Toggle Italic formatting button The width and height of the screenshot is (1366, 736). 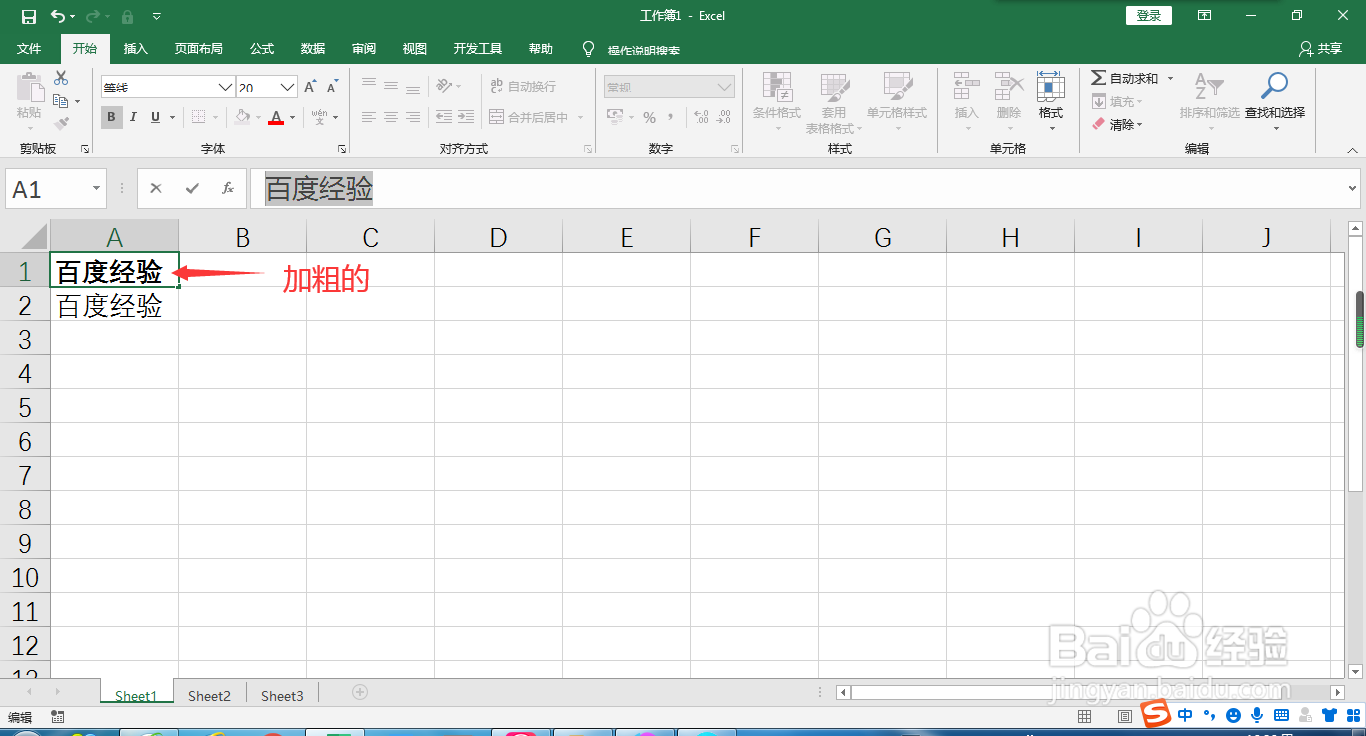click(134, 117)
